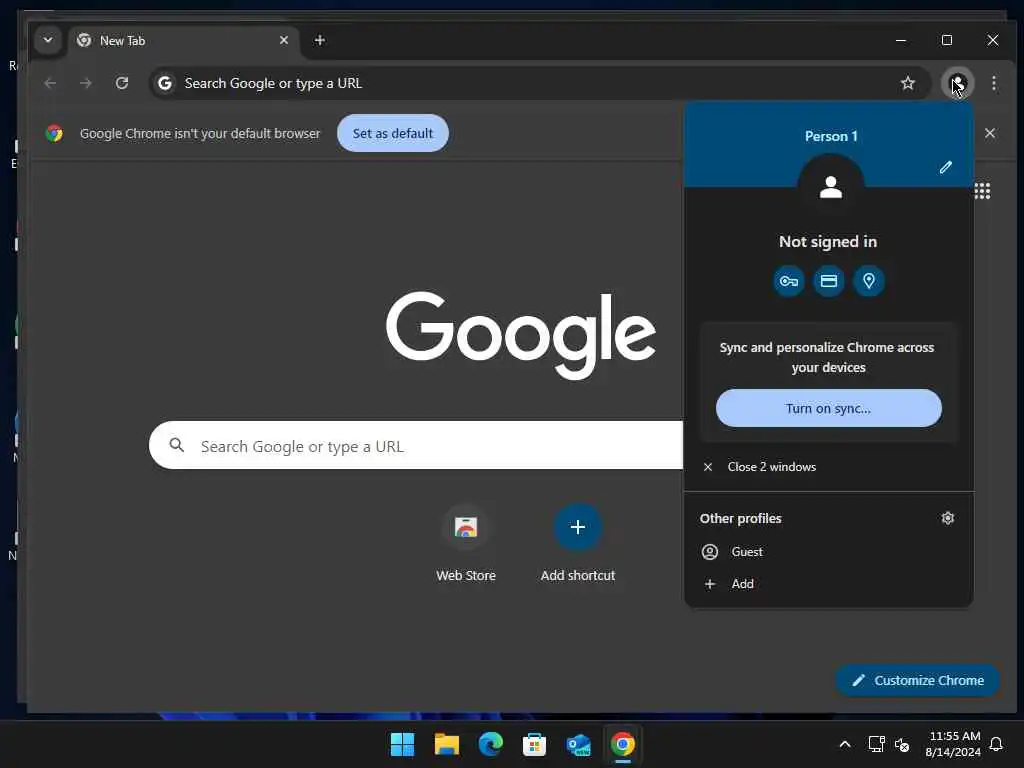Open a new tab with plus button
This screenshot has width=1024, height=768.
[x=319, y=40]
